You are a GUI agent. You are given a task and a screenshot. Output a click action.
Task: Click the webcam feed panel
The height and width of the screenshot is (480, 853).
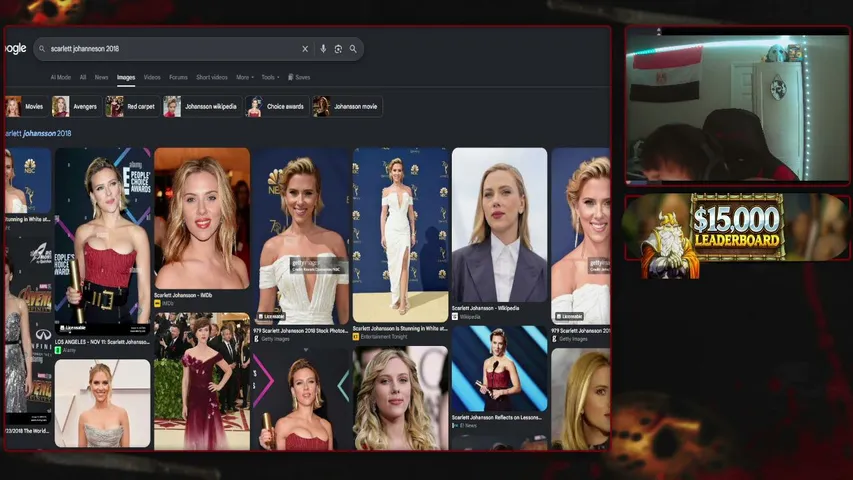[737, 107]
